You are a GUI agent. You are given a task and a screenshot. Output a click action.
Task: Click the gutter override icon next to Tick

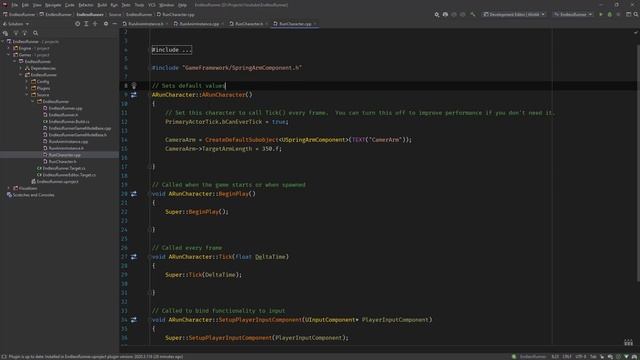(x=134, y=257)
